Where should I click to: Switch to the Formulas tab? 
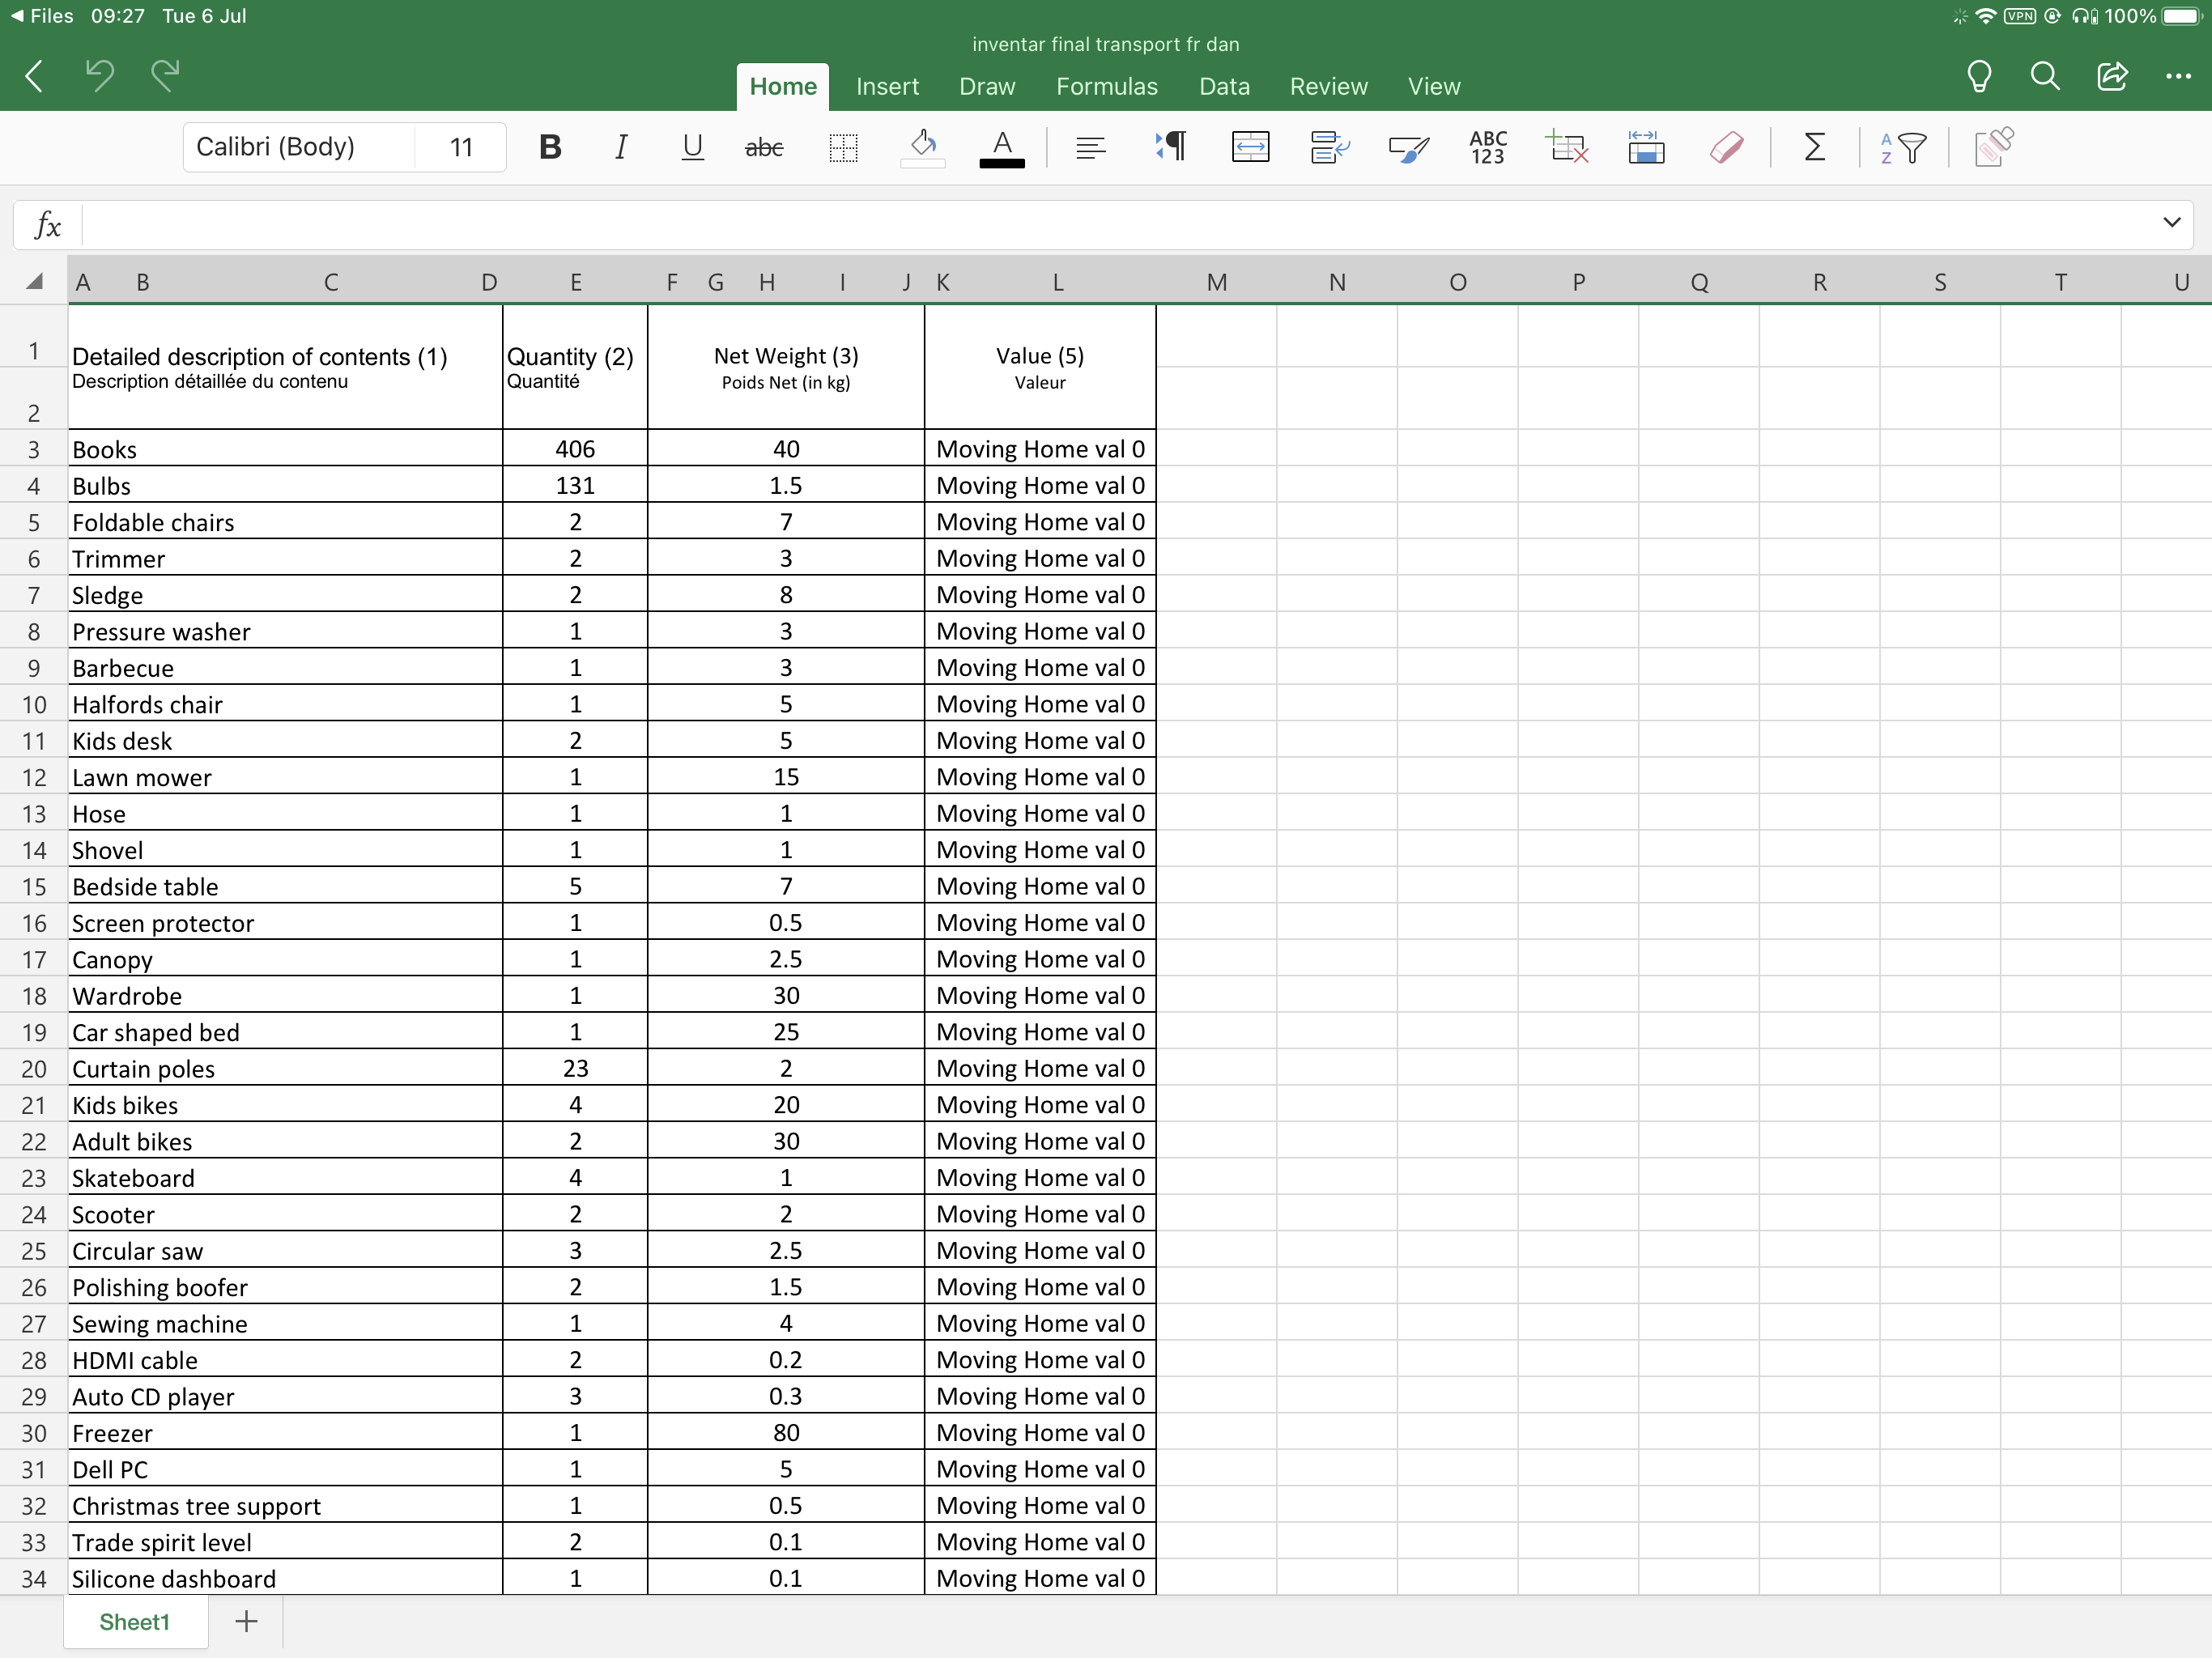click(x=1106, y=87)
